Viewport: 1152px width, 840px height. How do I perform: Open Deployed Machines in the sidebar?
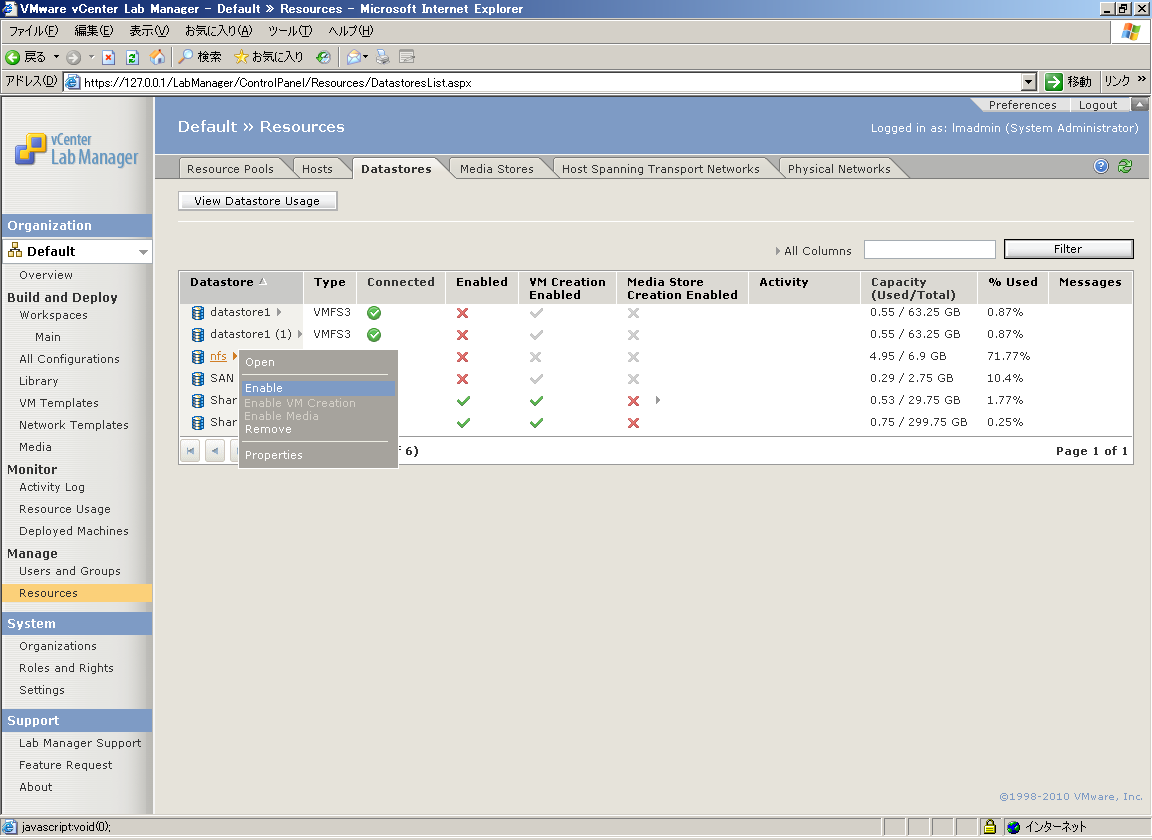[x=73, y=531]
